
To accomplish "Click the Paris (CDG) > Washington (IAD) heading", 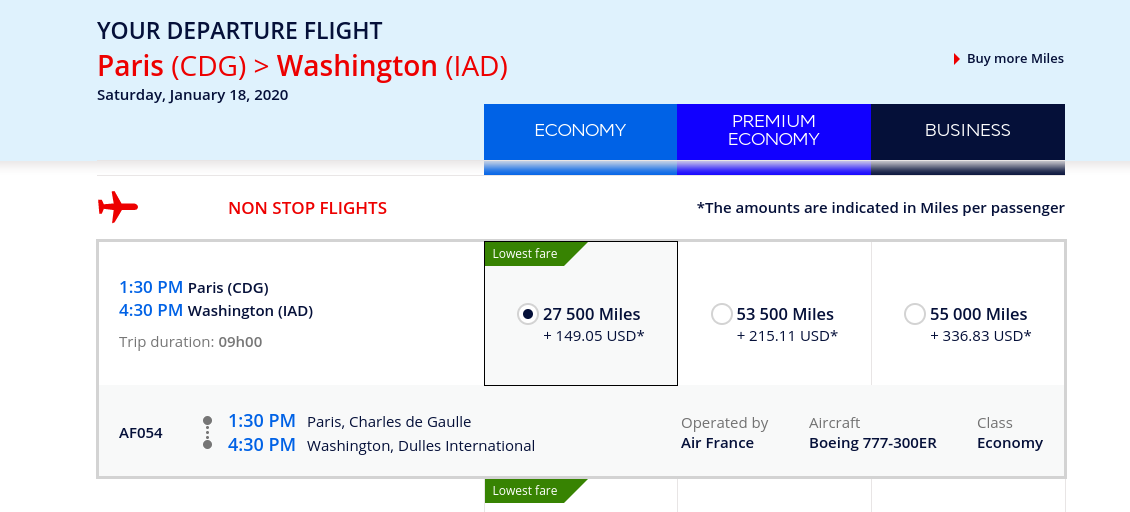I will 302,66.
